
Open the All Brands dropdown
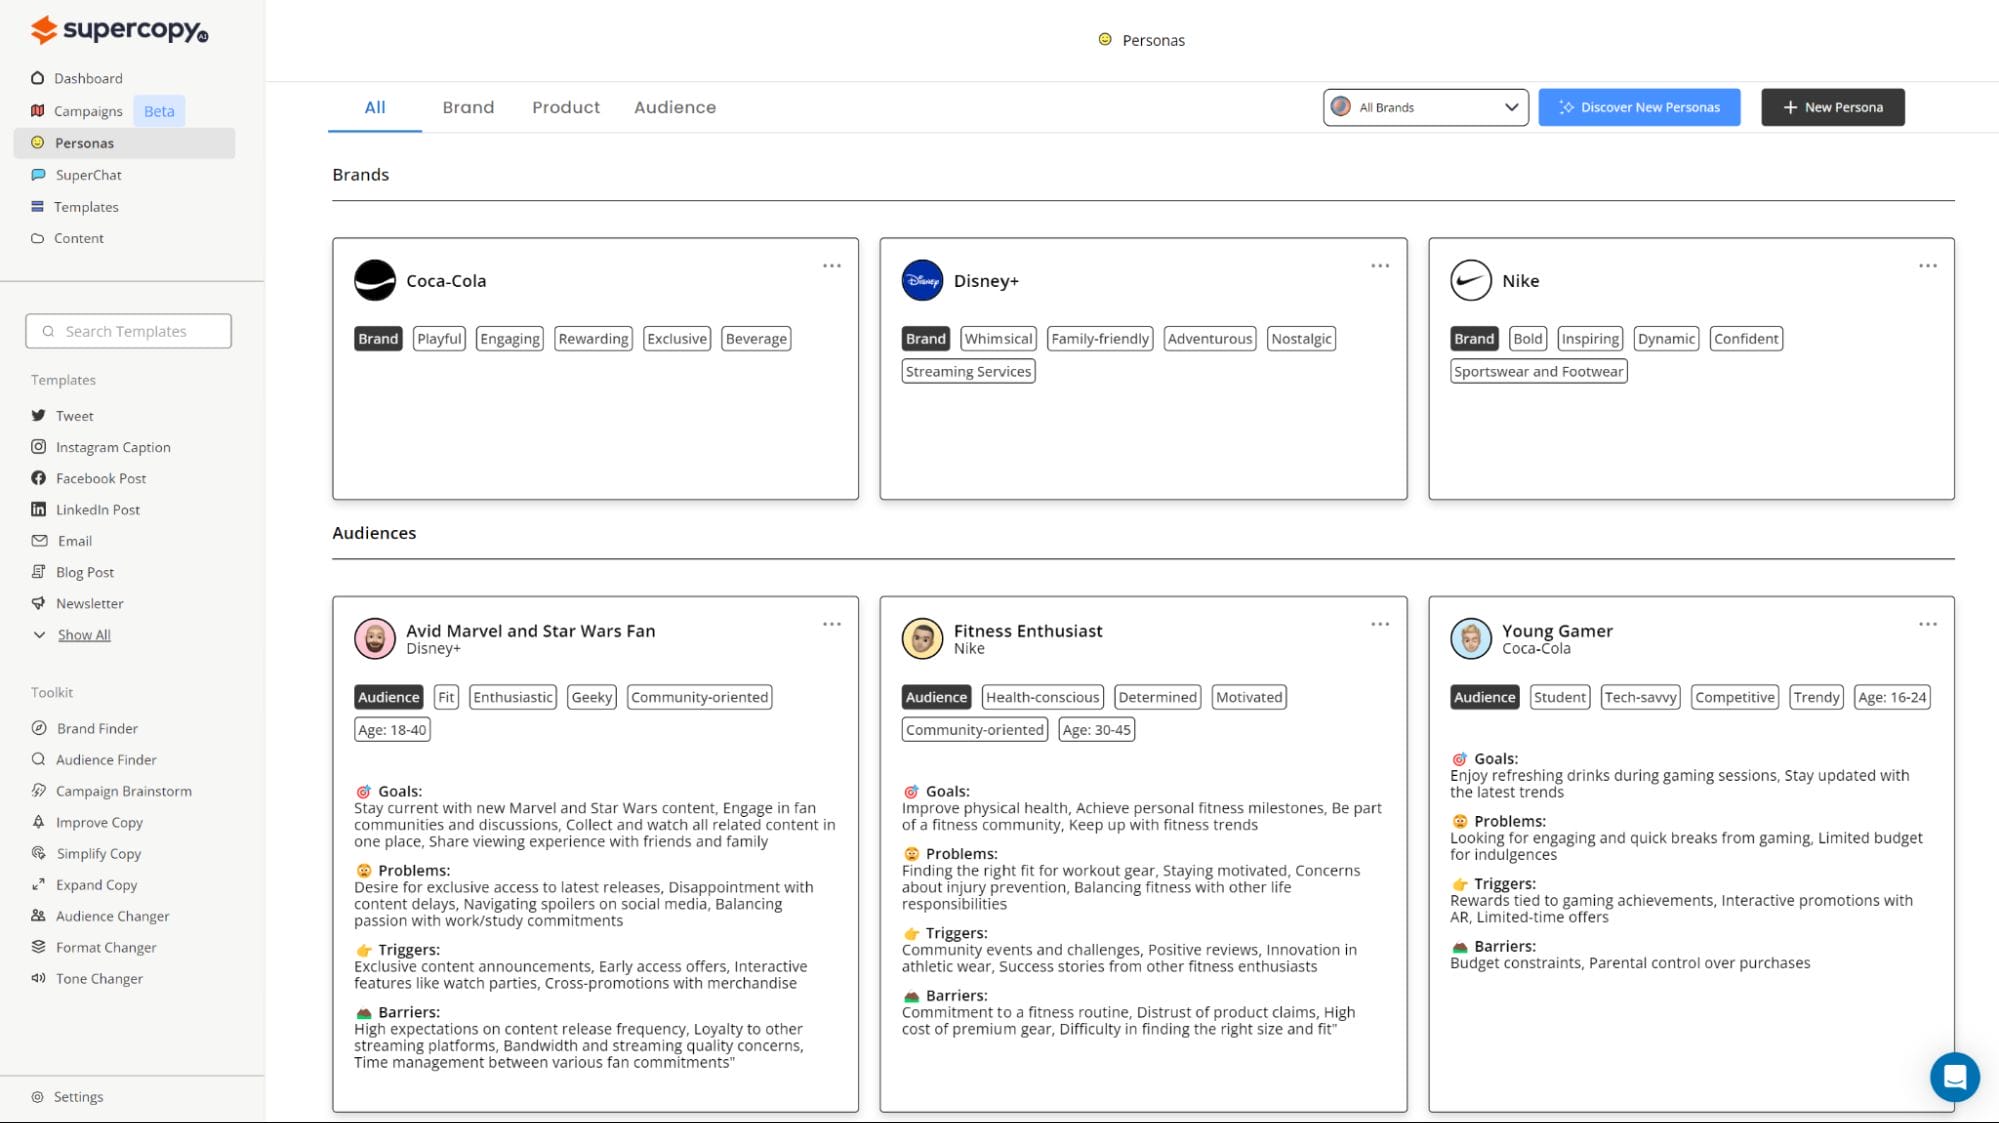(1425, 107)
